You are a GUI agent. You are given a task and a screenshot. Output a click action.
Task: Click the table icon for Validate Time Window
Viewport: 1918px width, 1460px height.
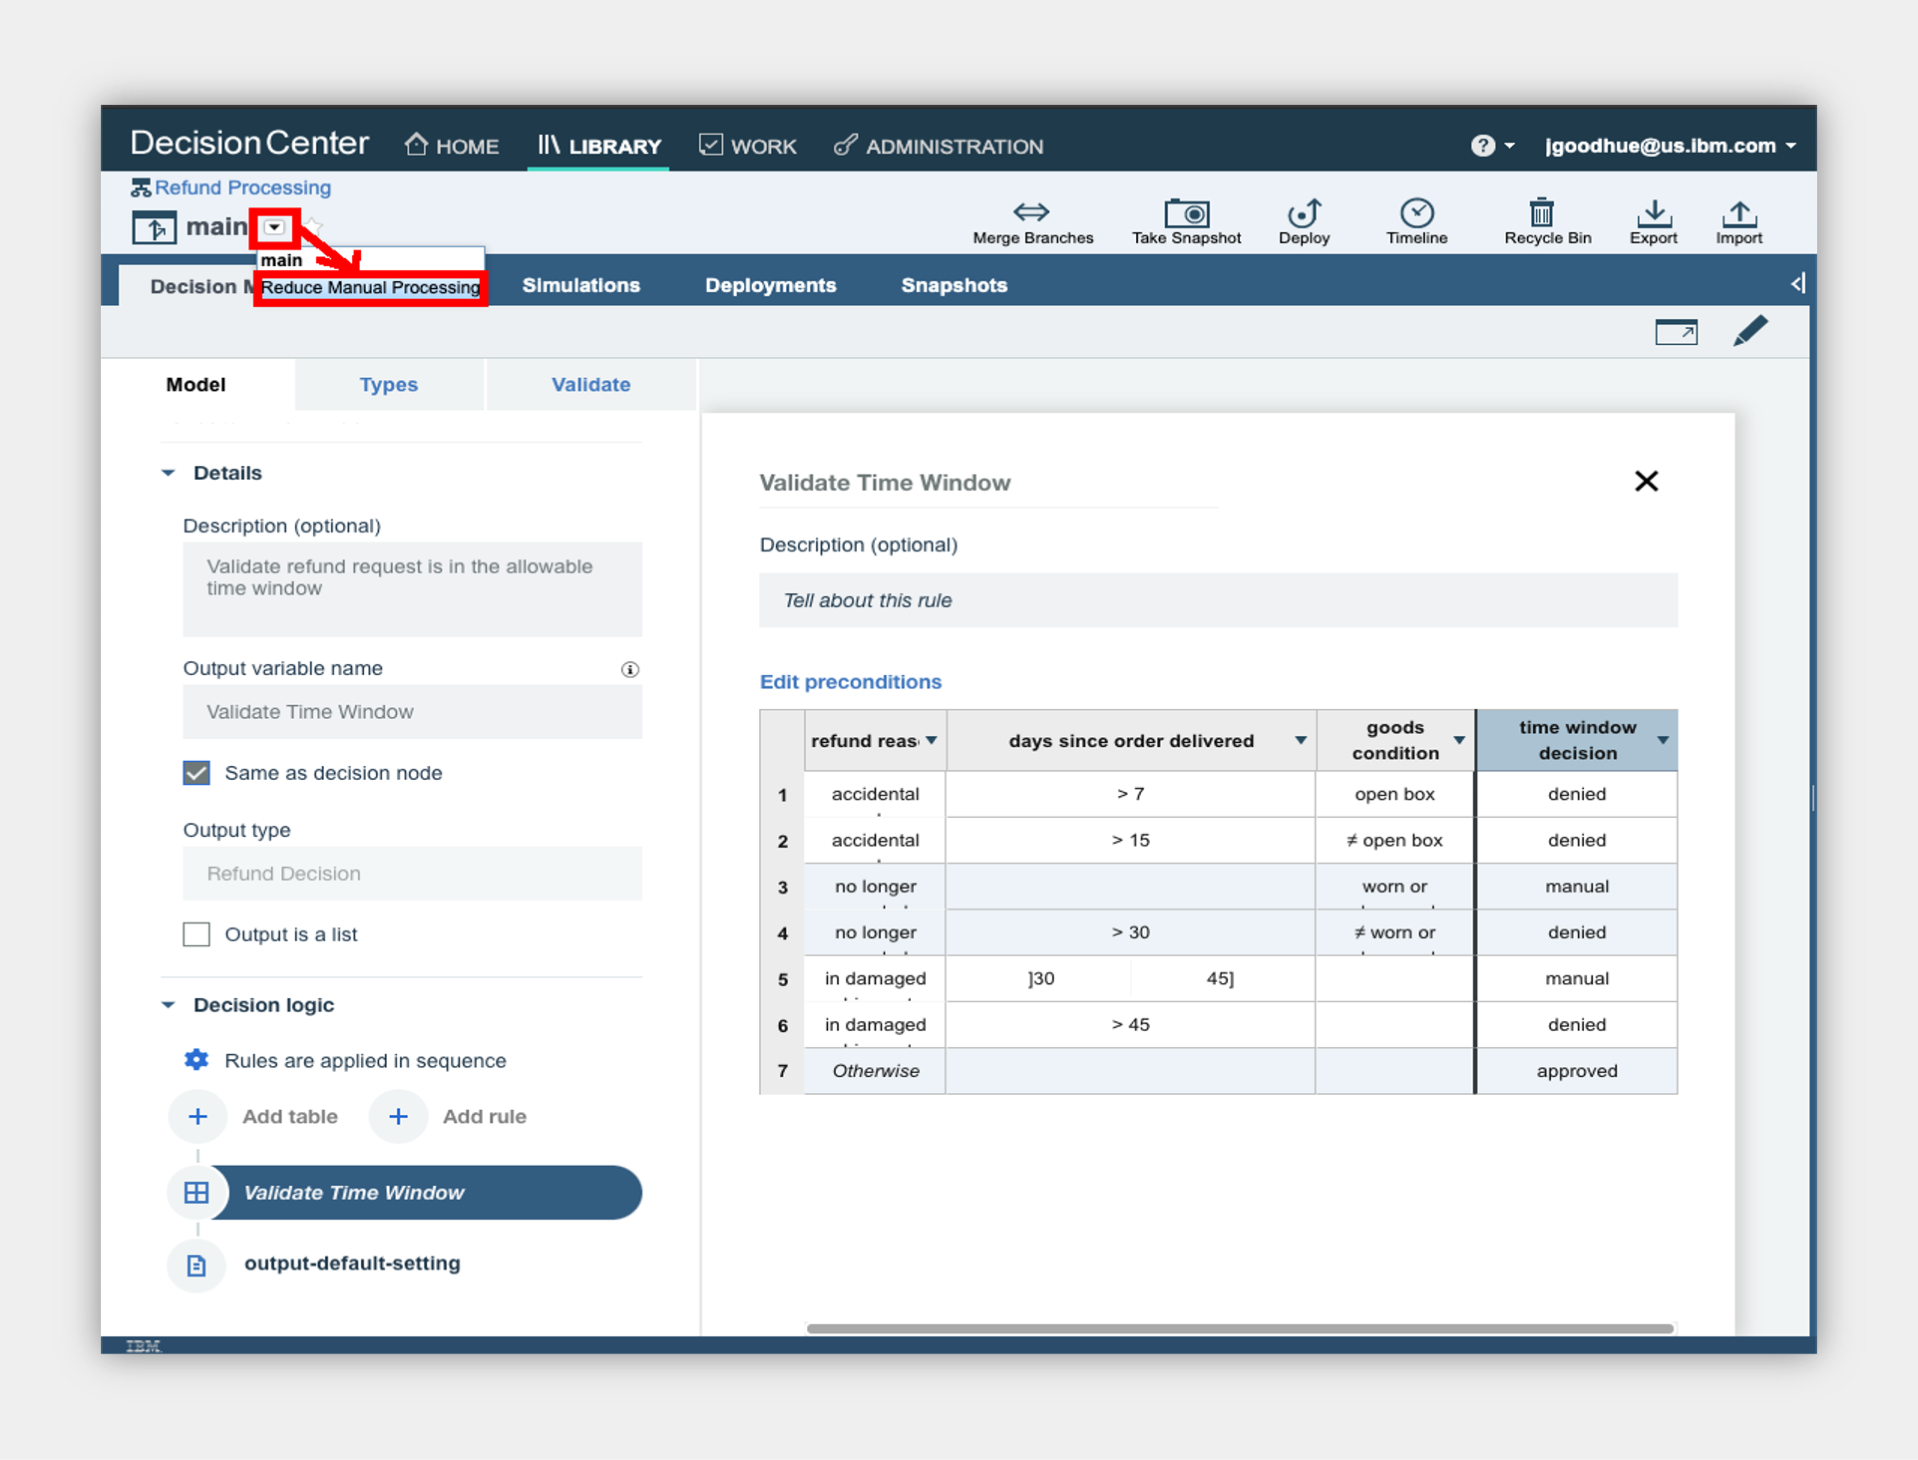click(197, 1192)
